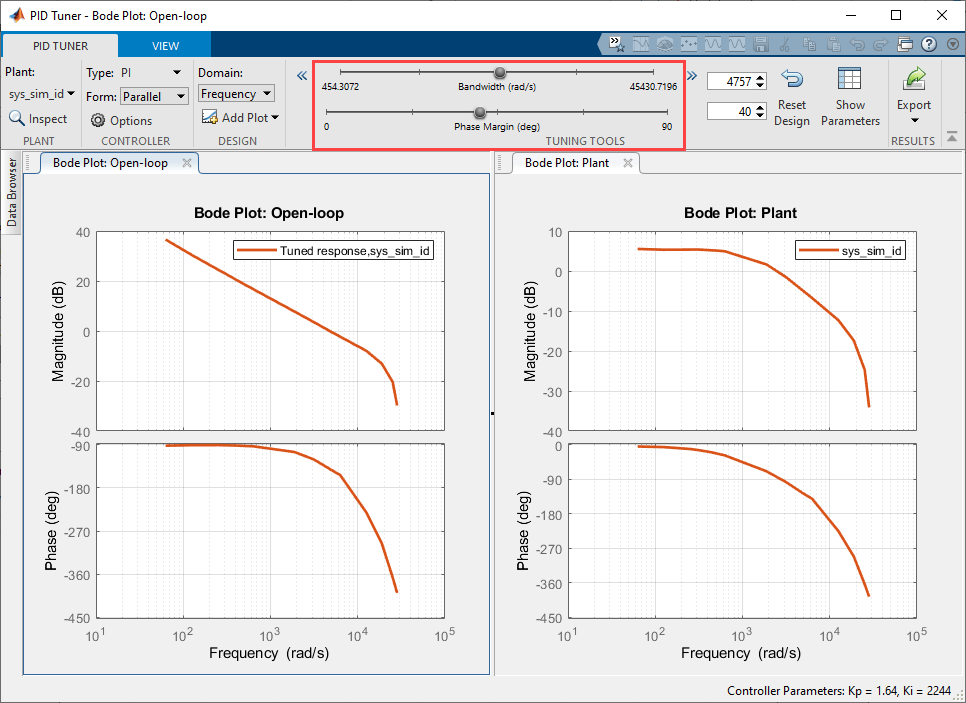Click the MATLAB logo in title bar
Screen dimensions: 966x703
[17, 15]
